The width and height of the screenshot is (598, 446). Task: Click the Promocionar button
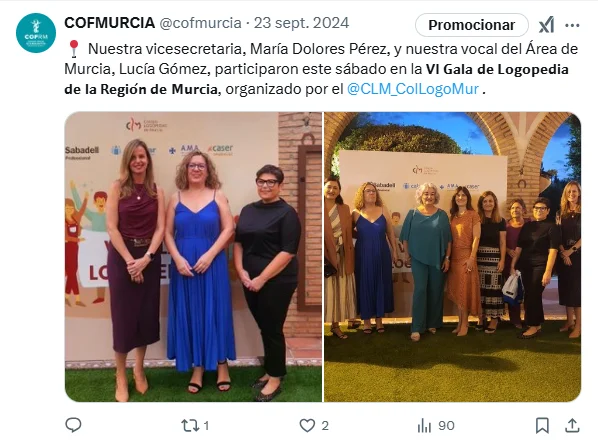tap(472, 25)
